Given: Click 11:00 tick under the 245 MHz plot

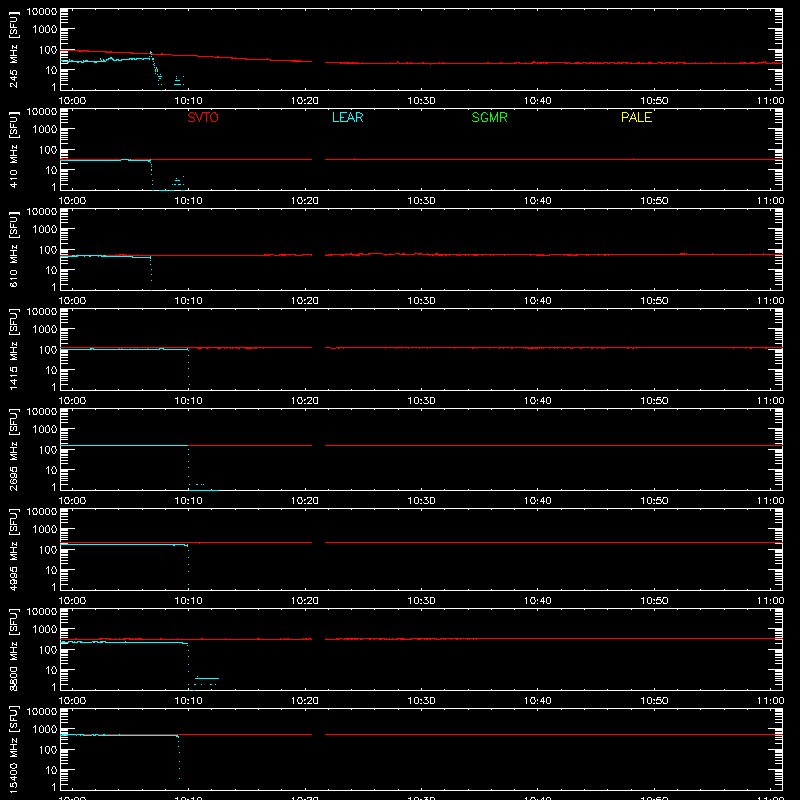Looking at the screenshot, I should pyautogui.click(x=770, y=101).
